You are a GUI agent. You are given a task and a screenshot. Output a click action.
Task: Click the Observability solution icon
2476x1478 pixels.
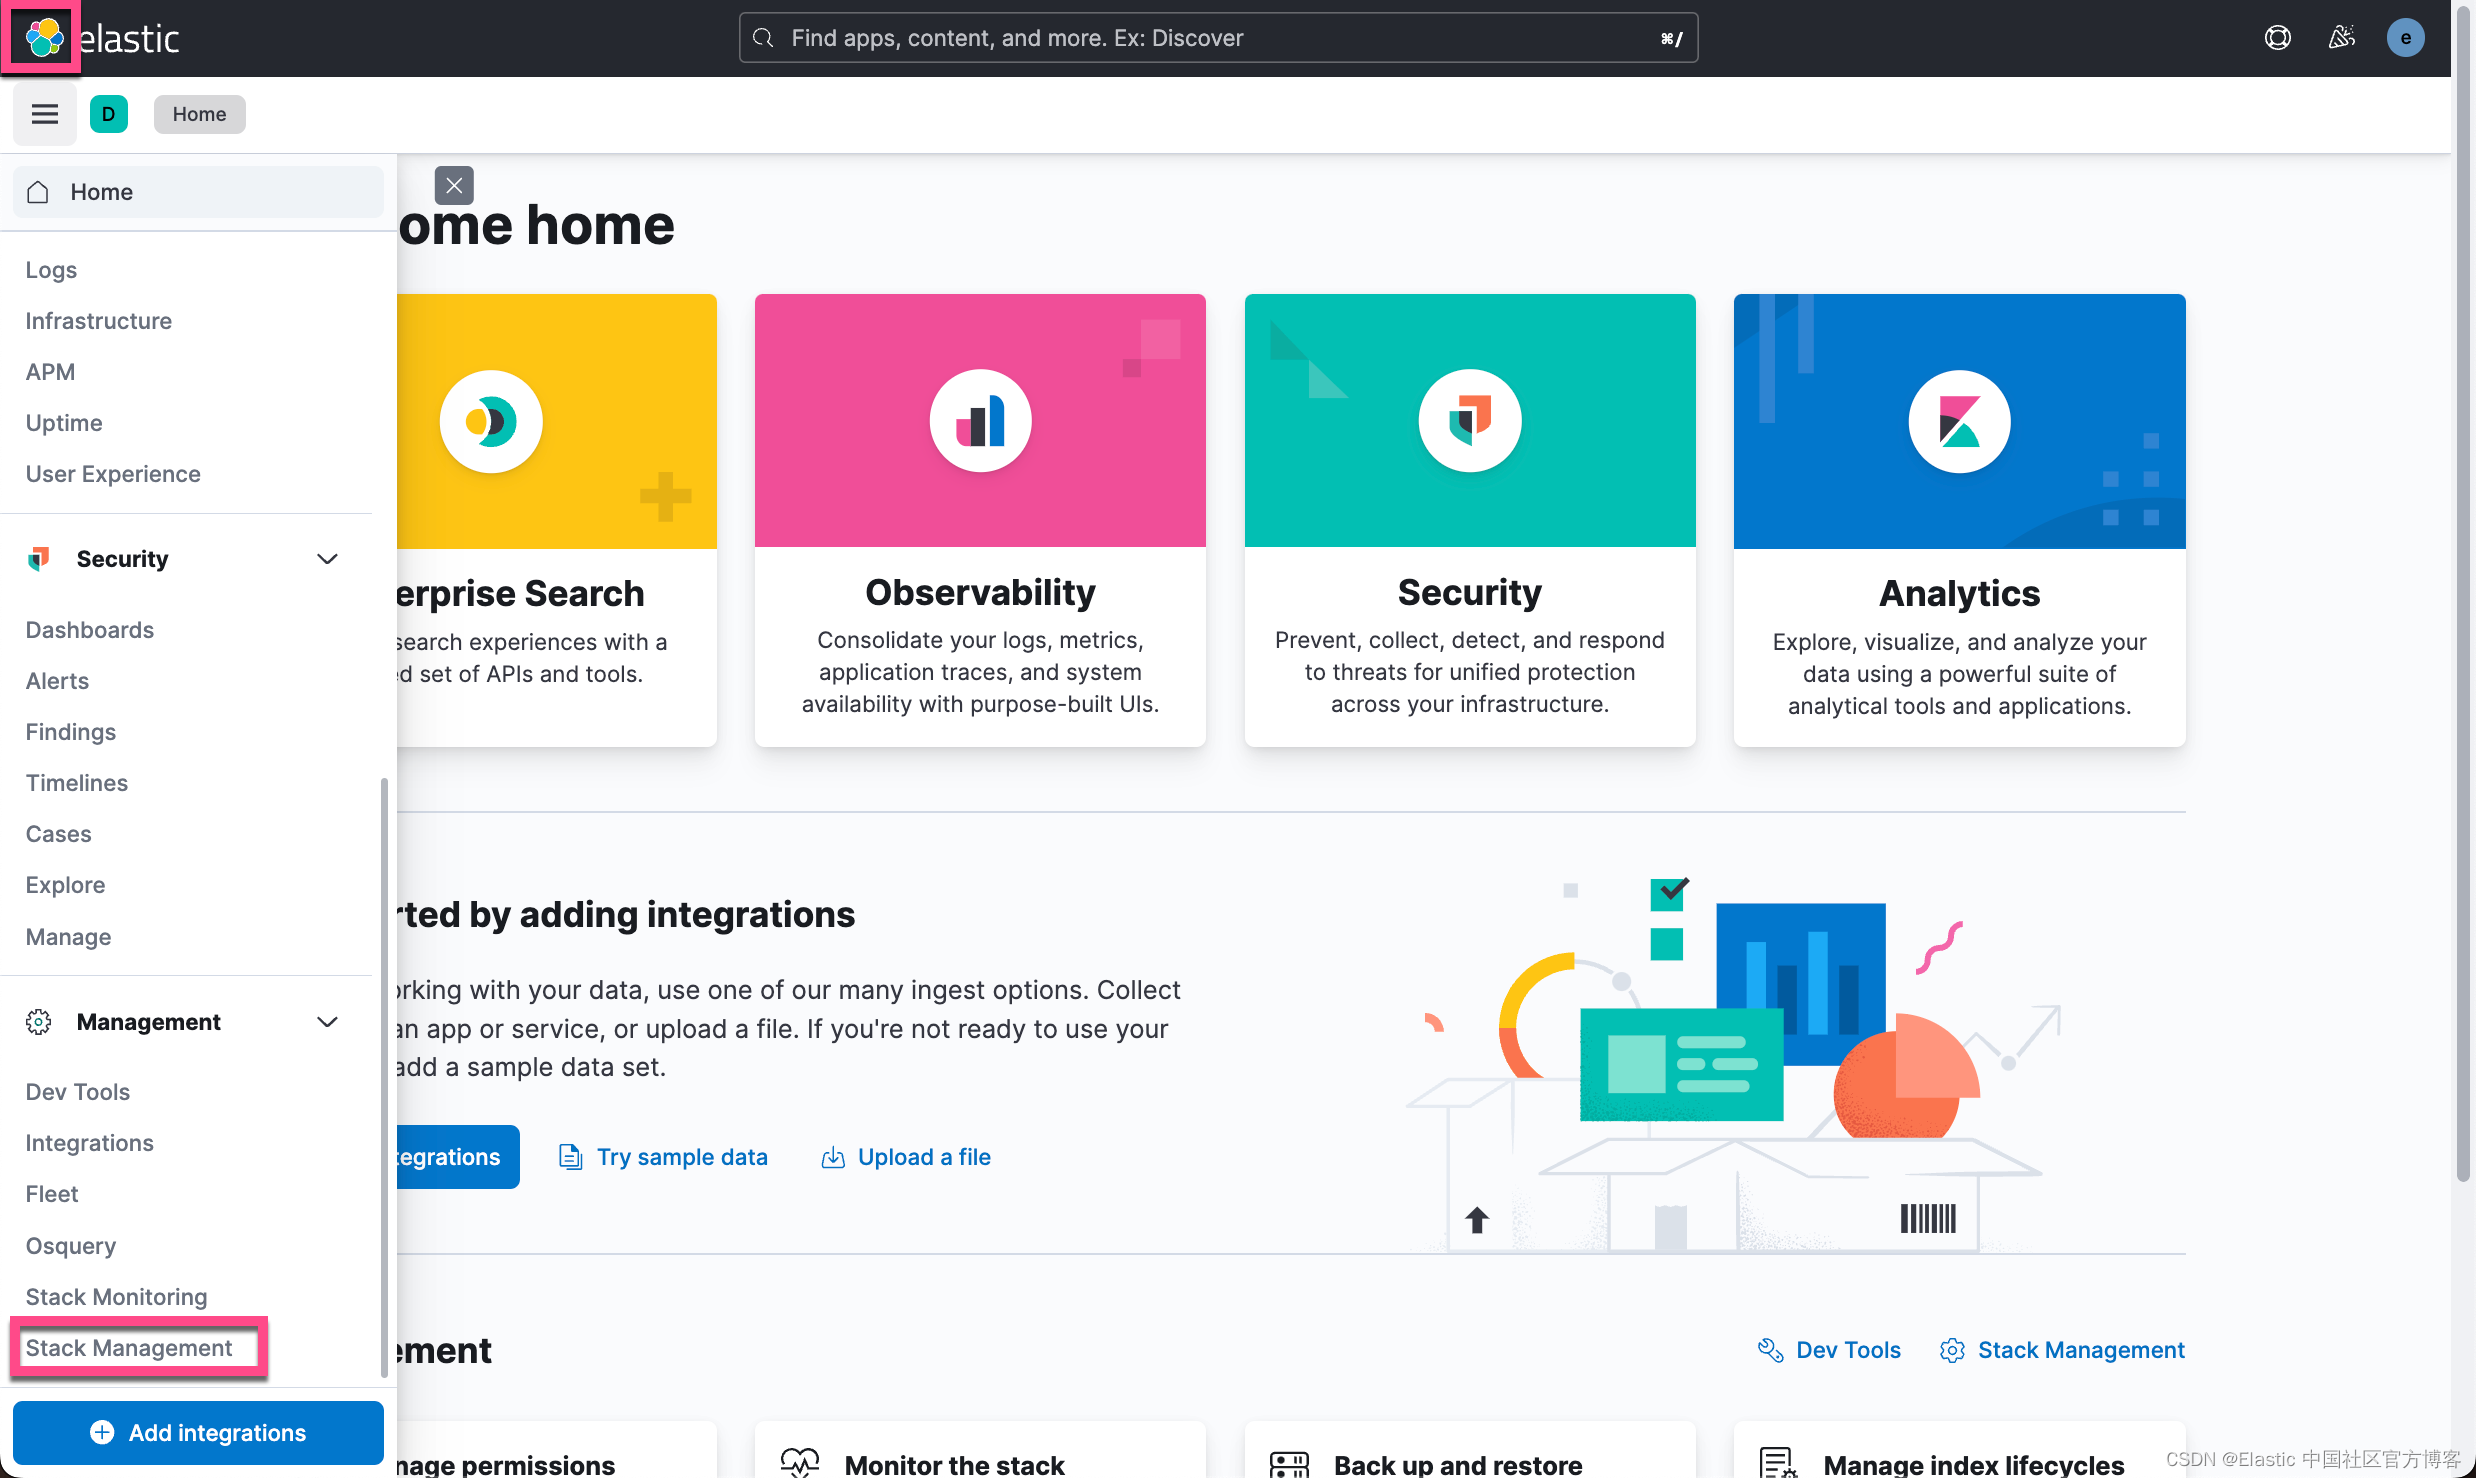tap(980, 421)
